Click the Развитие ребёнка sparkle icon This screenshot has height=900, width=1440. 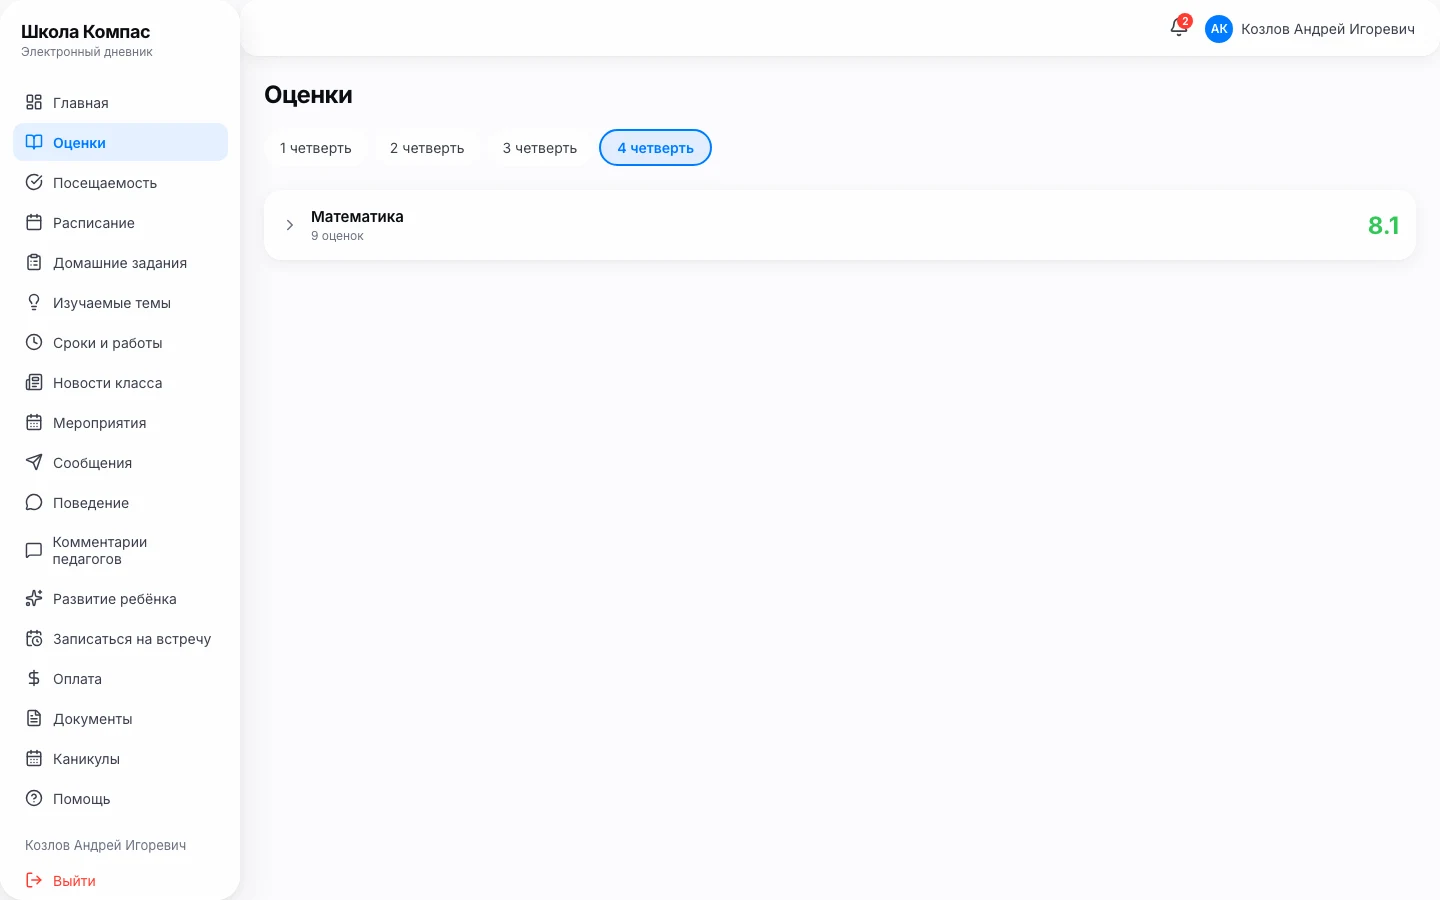tap(34, 598)
